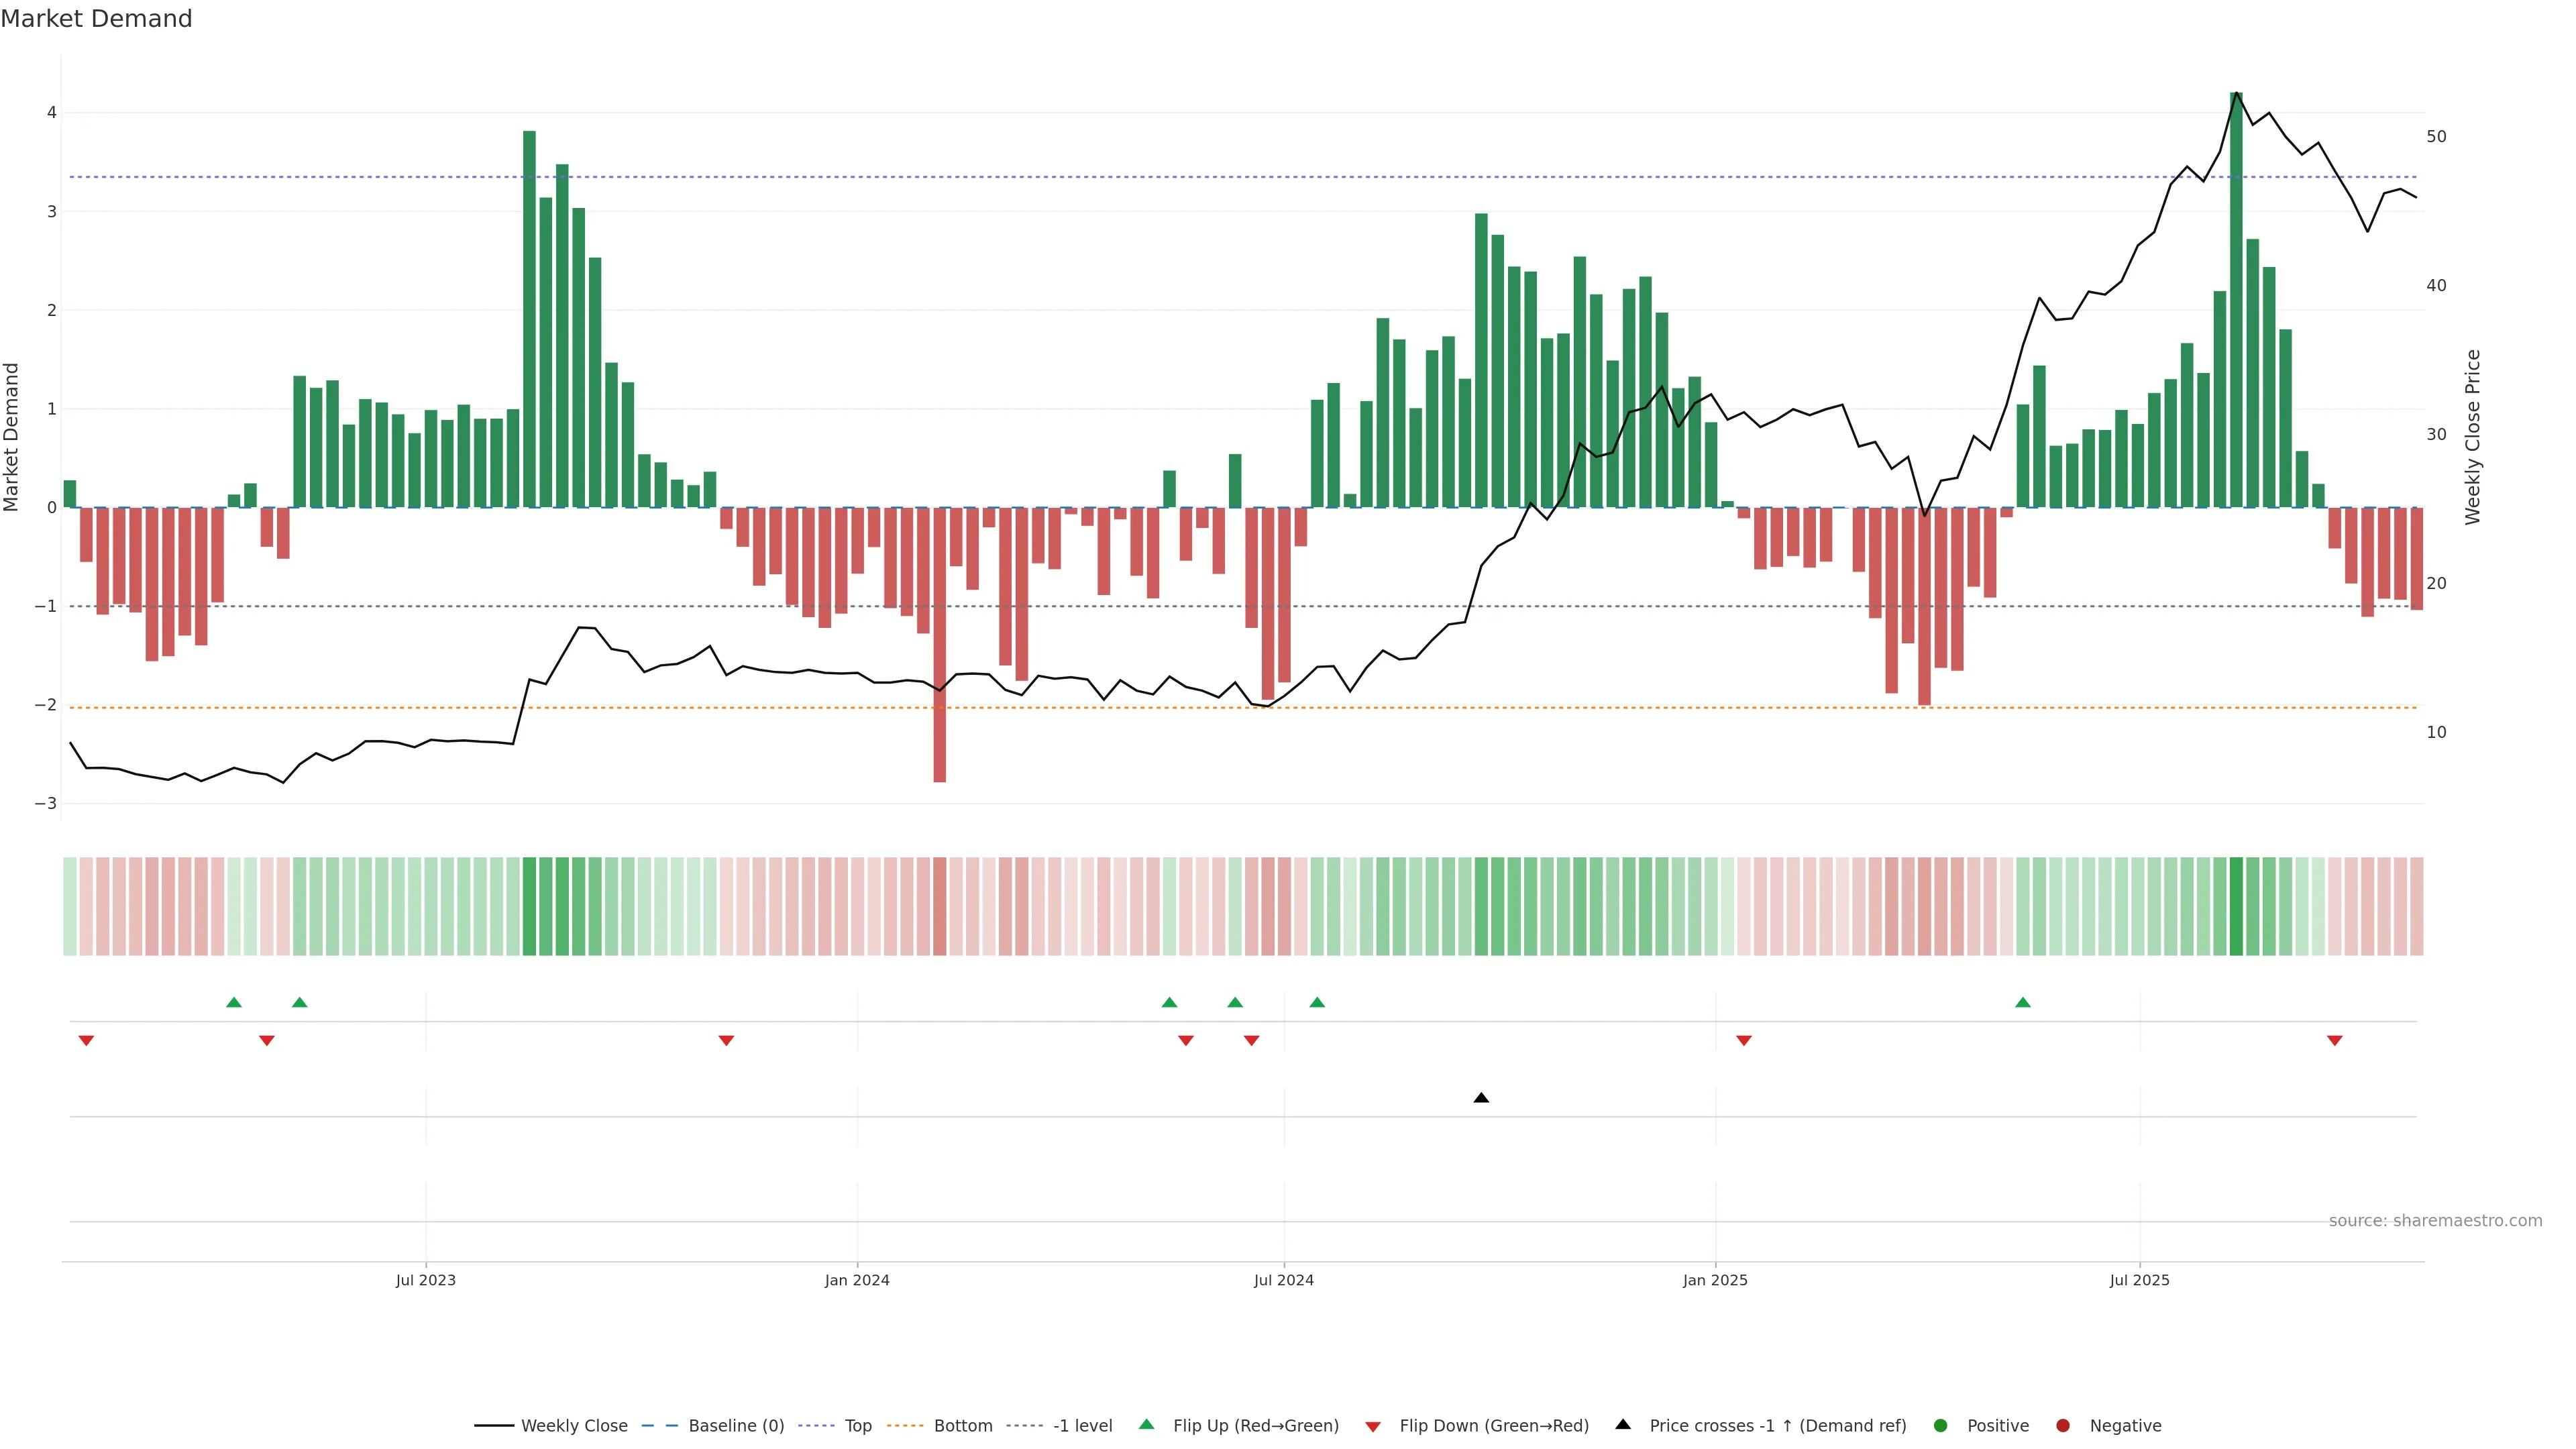
Task: Click the Jul 2024 axis label
Action: (x=1284, y=1281)
